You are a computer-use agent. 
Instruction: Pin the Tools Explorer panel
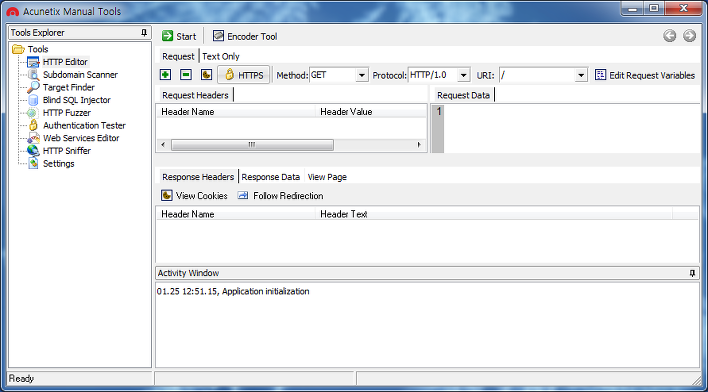tap(144, 33)
